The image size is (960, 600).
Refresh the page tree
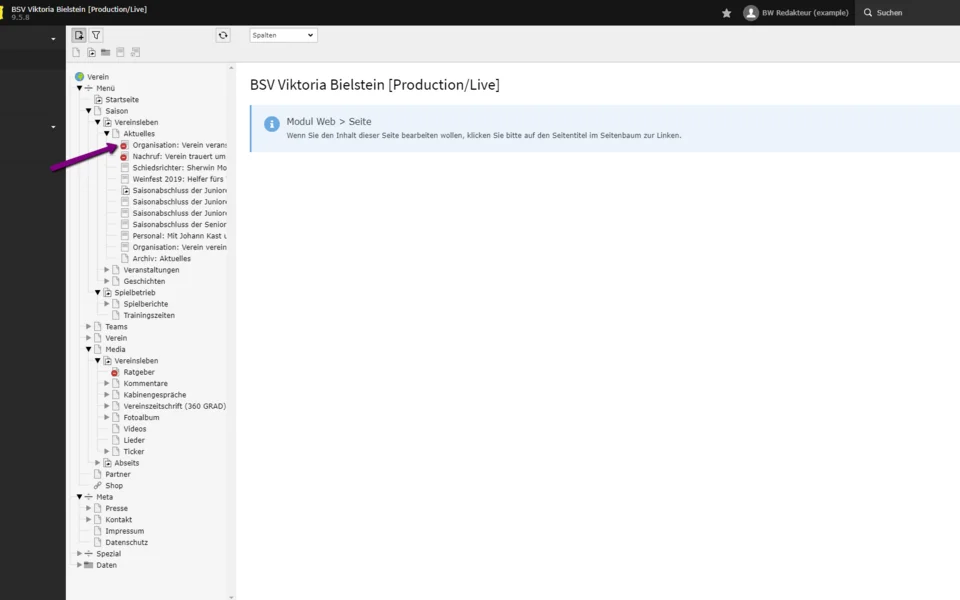coord(223,35)
